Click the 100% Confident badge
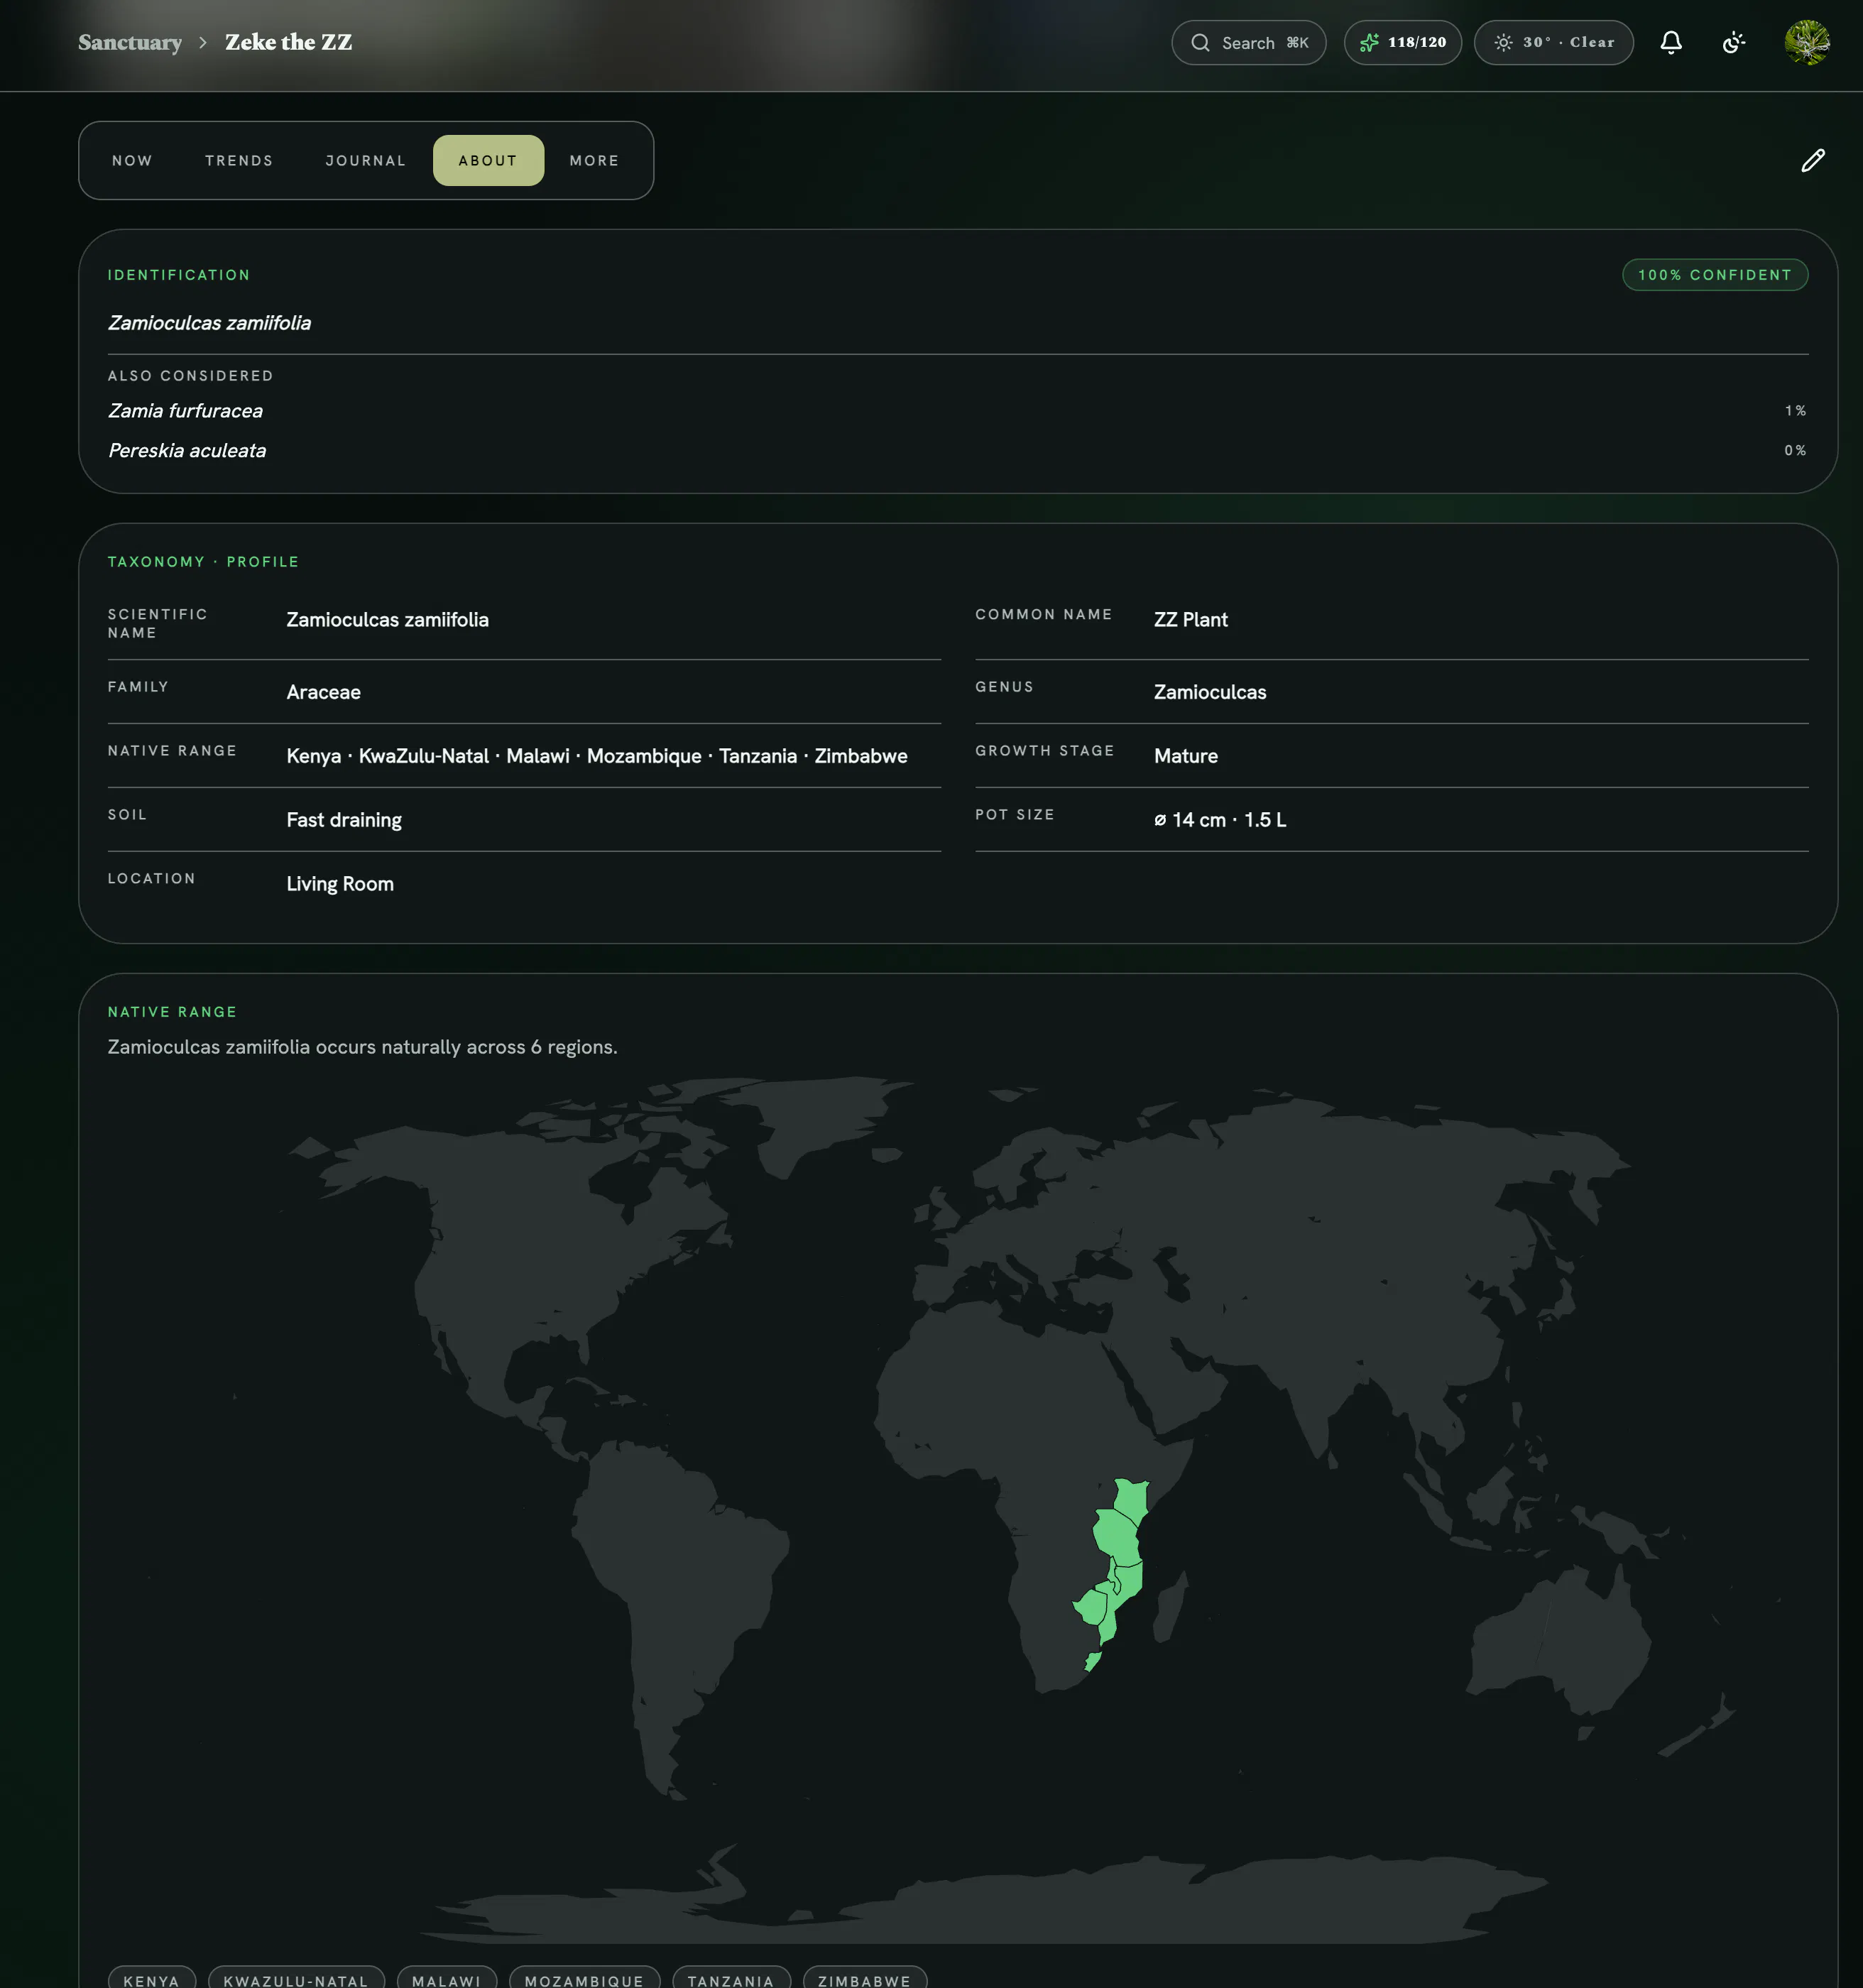 (x=1714, y=275)
